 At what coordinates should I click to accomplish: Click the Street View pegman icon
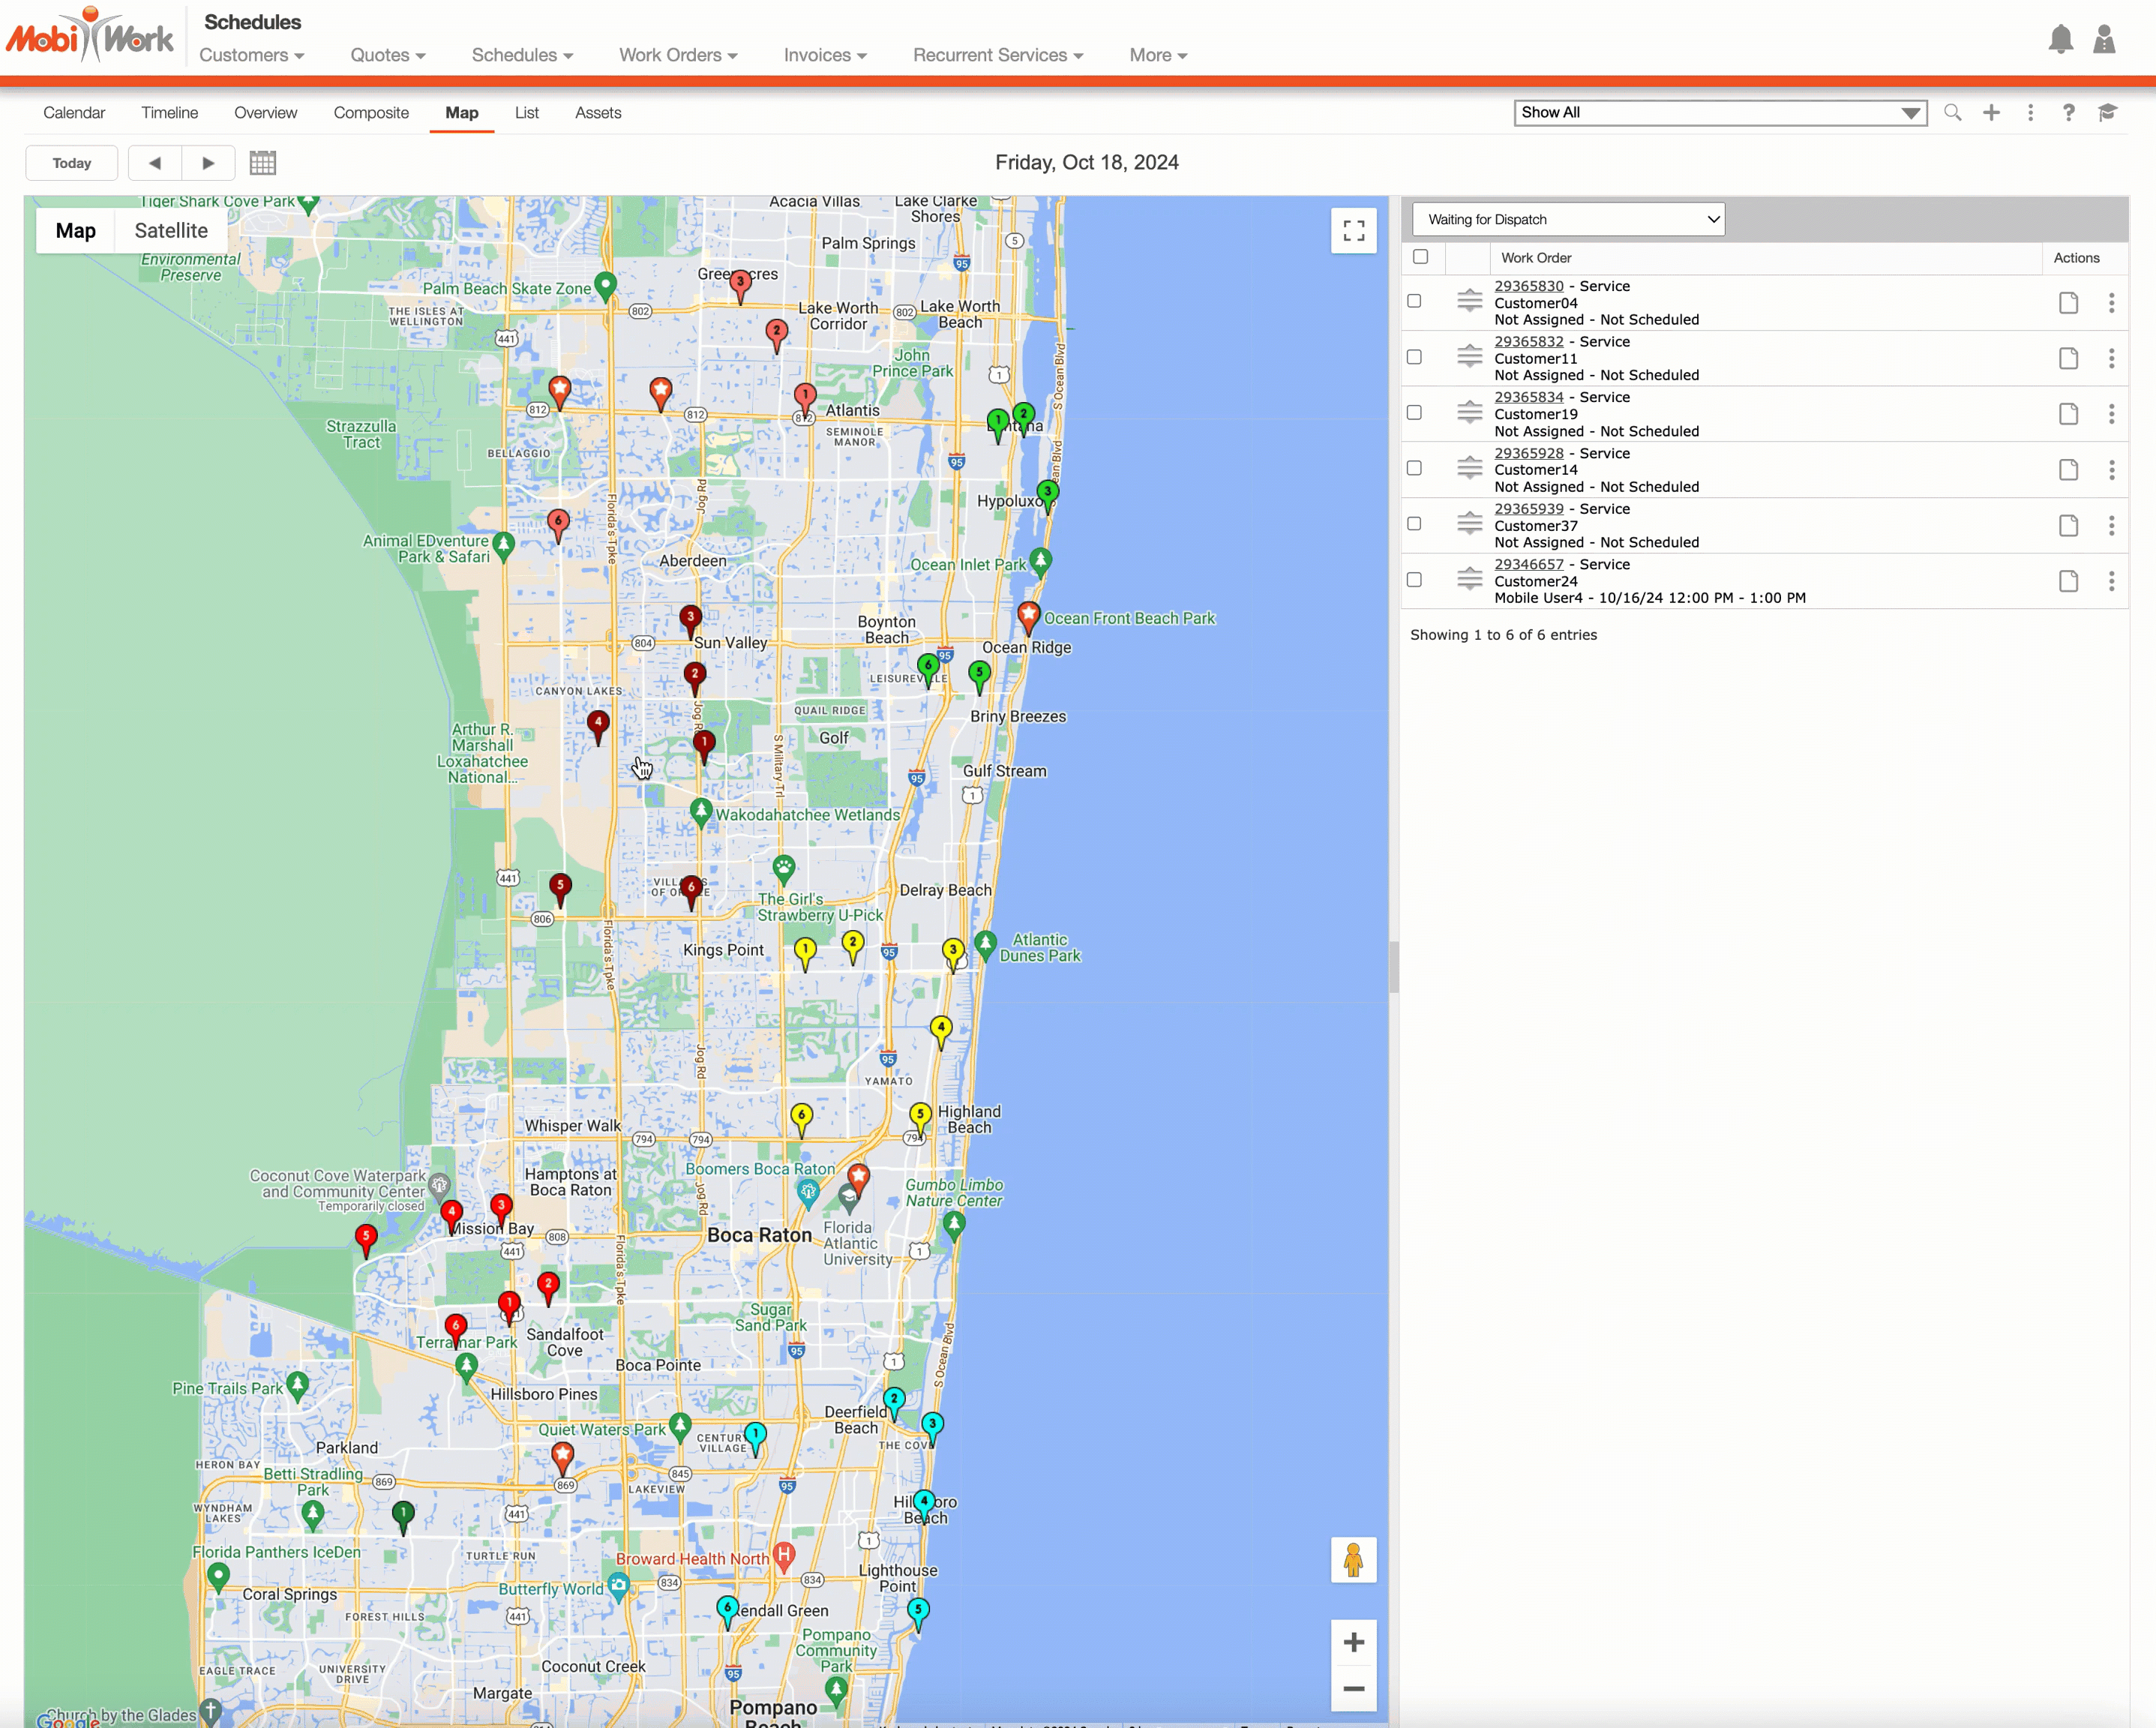click(x=1353, y=1560)
